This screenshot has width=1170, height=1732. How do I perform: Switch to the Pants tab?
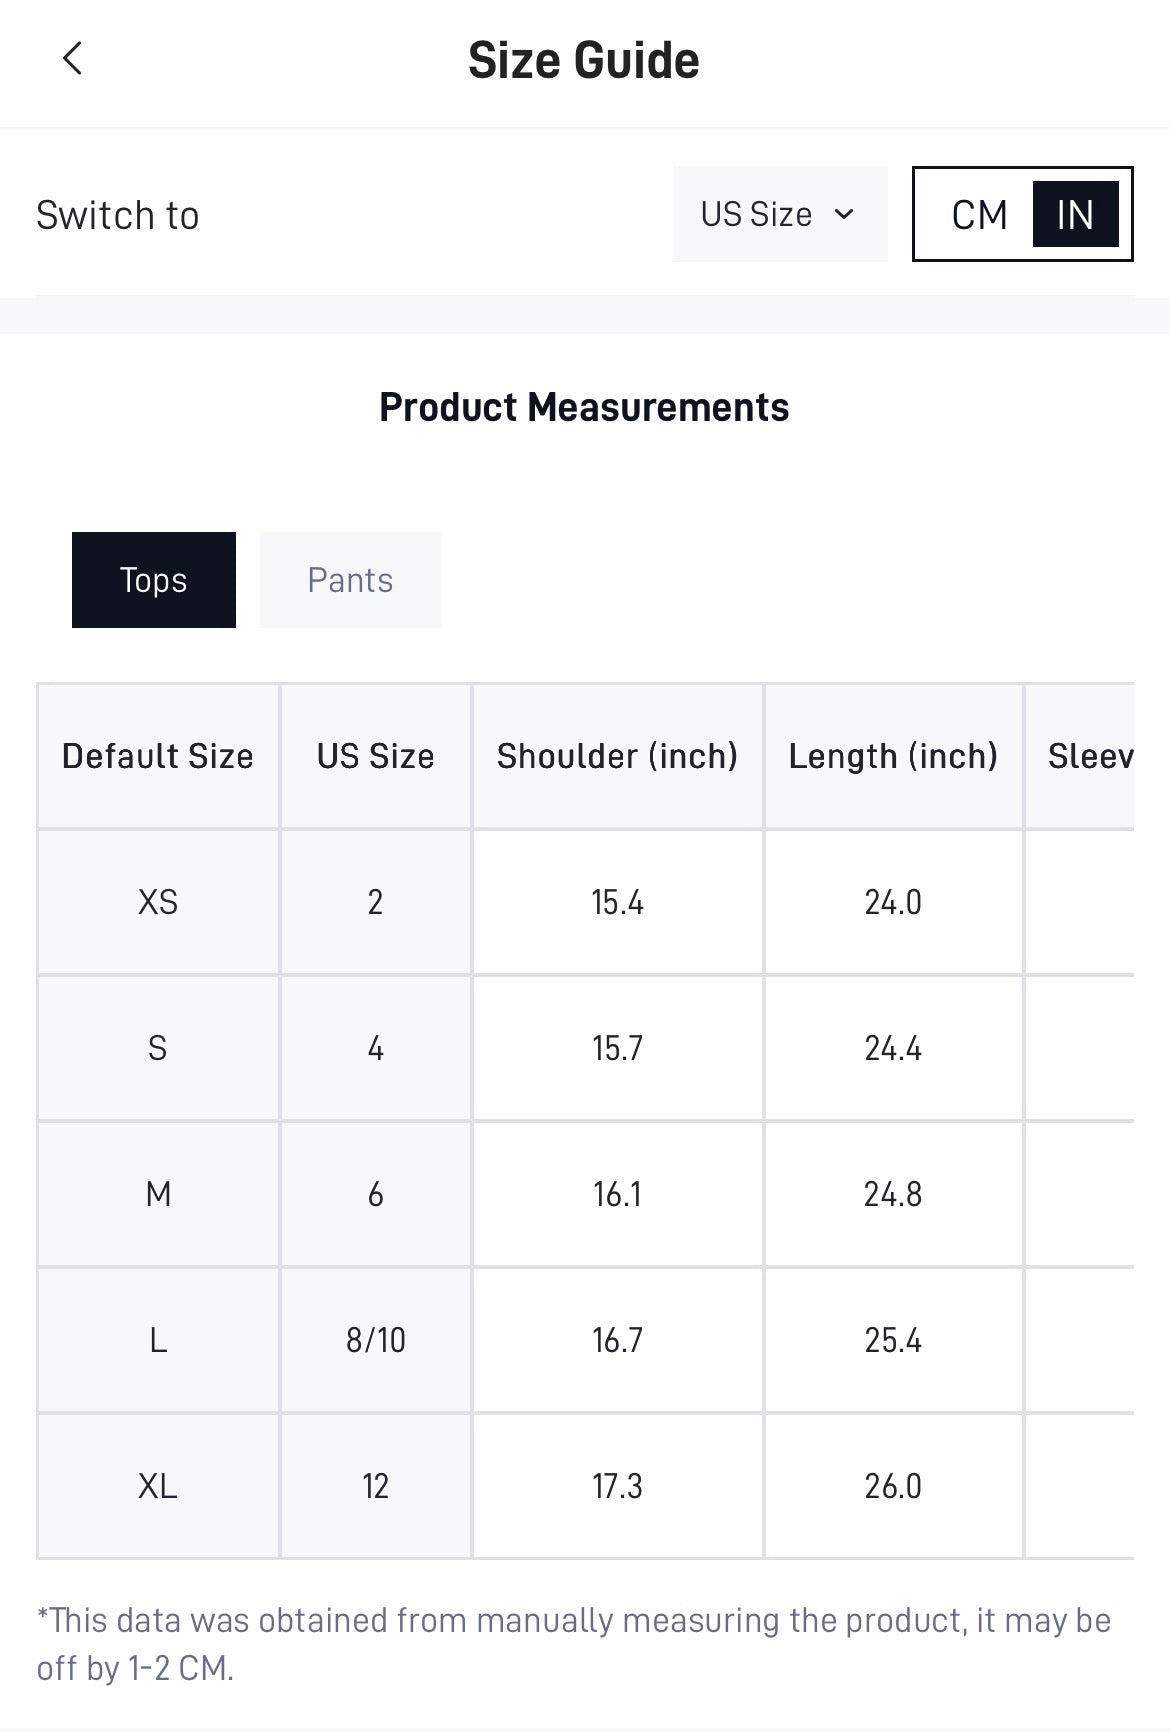(x=350, y=580)
